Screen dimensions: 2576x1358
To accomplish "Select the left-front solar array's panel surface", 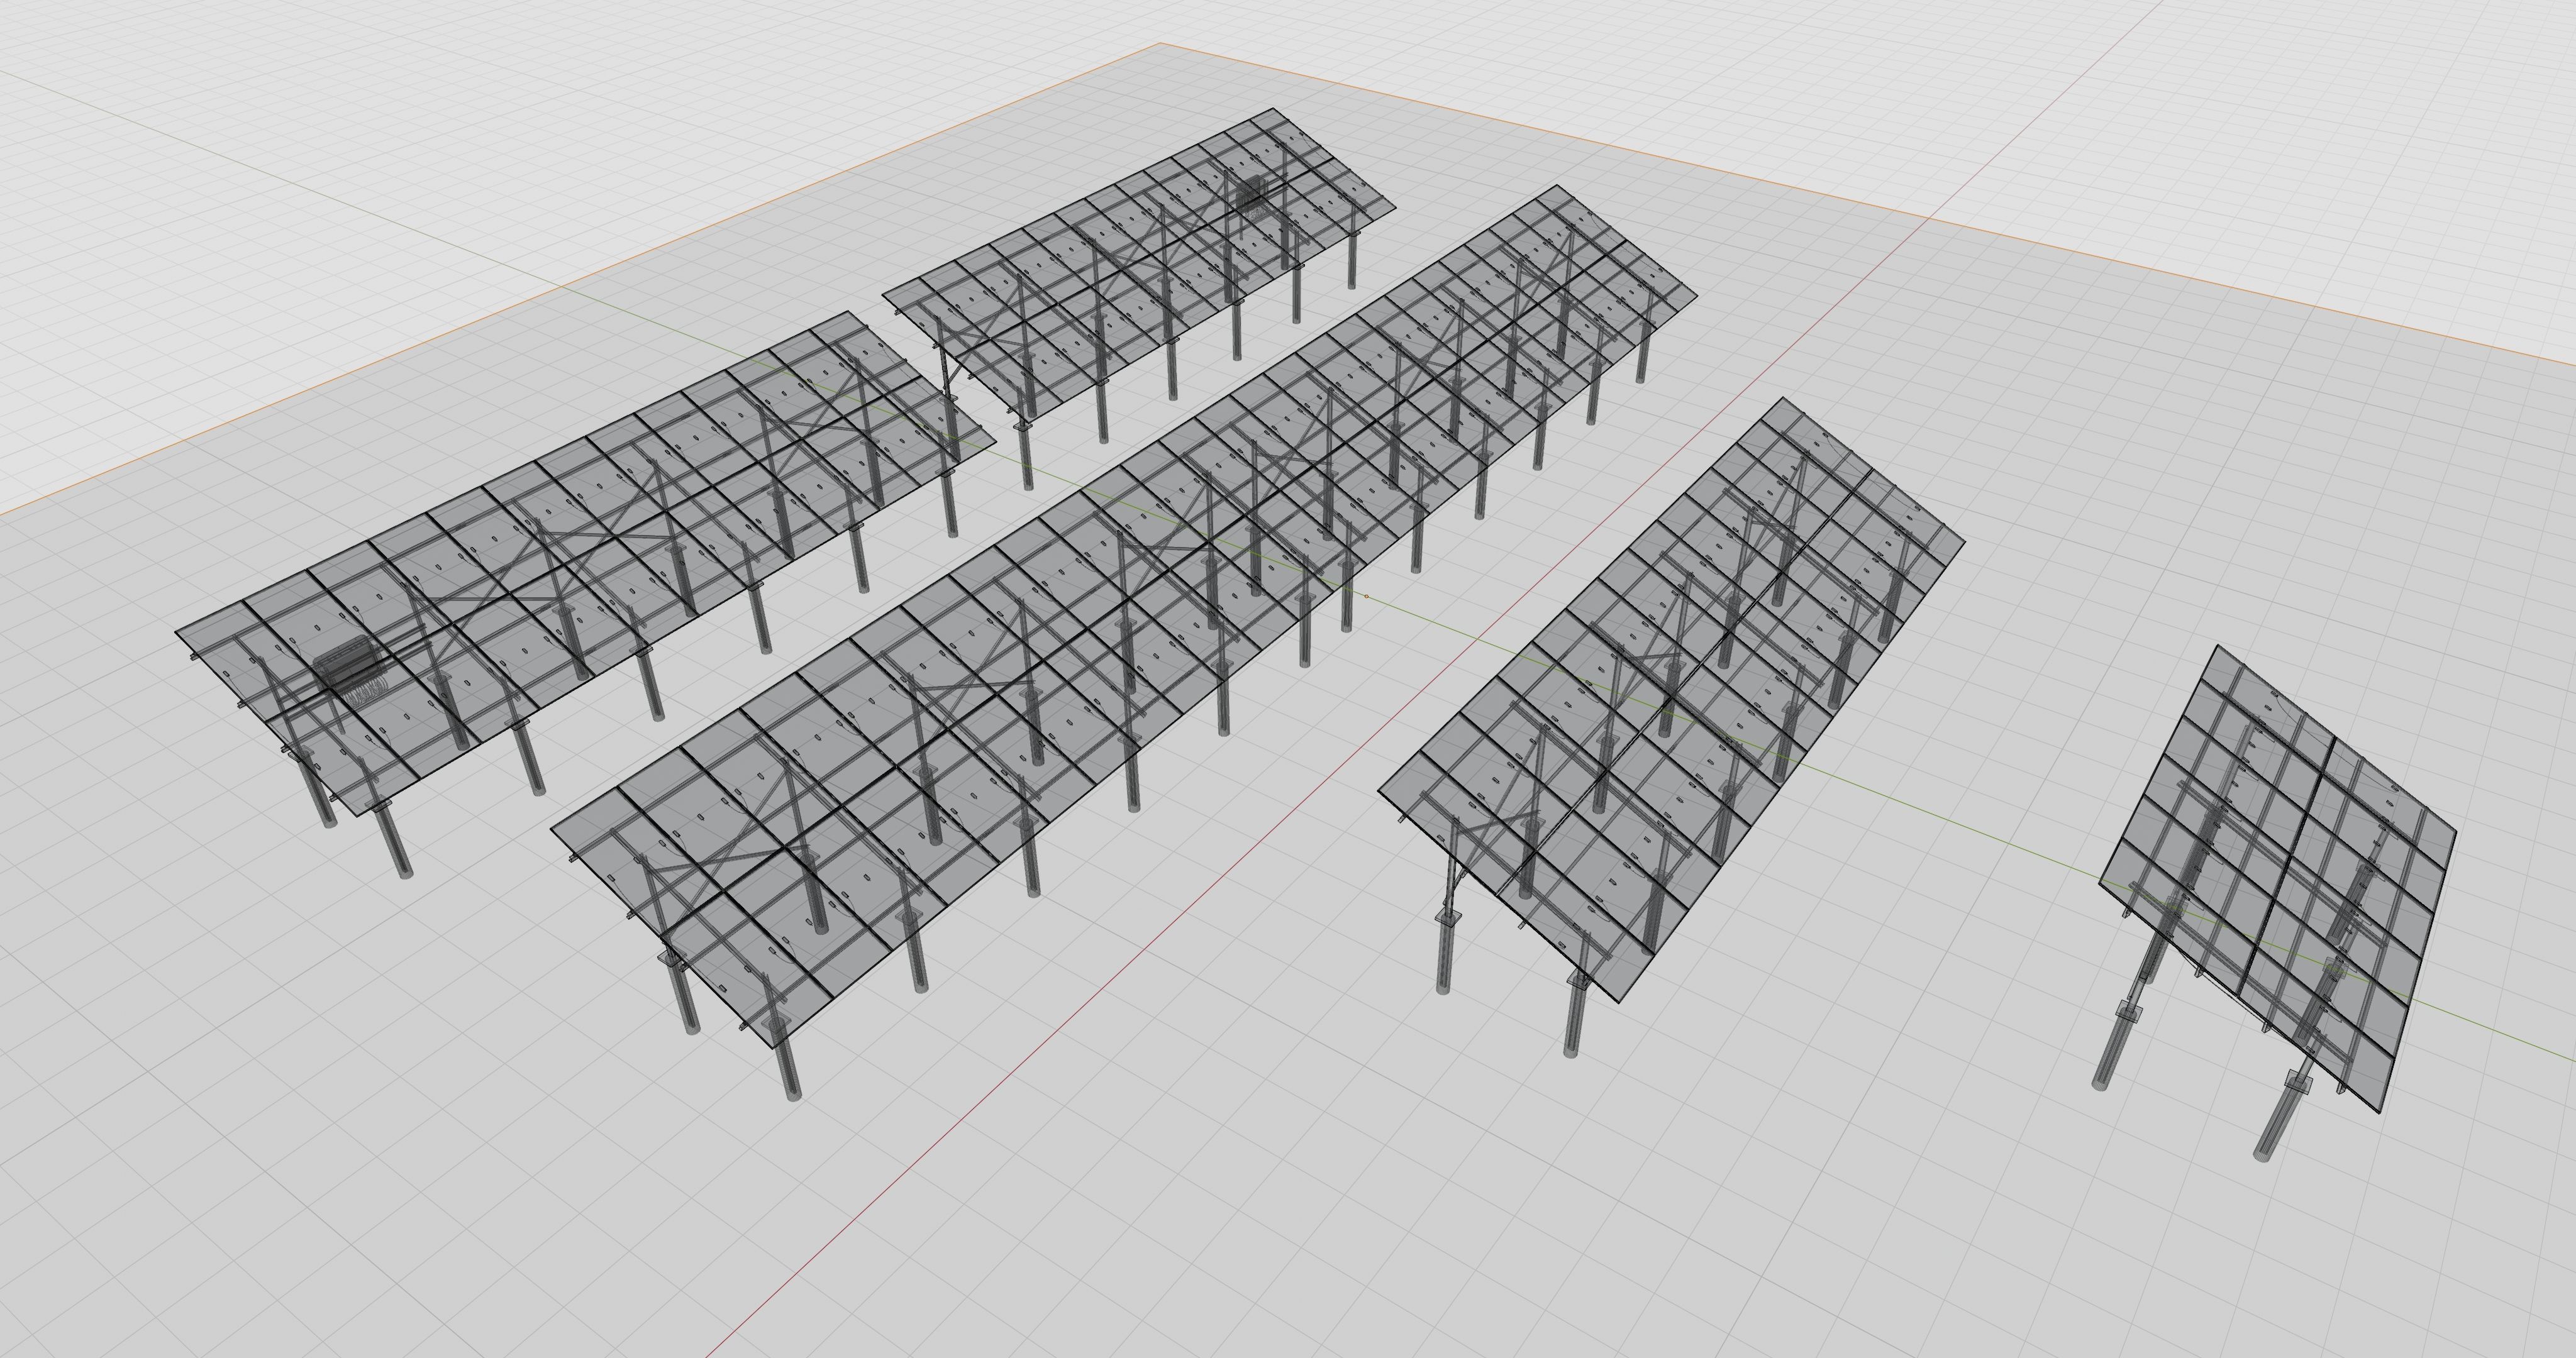I will coord(585,563).
